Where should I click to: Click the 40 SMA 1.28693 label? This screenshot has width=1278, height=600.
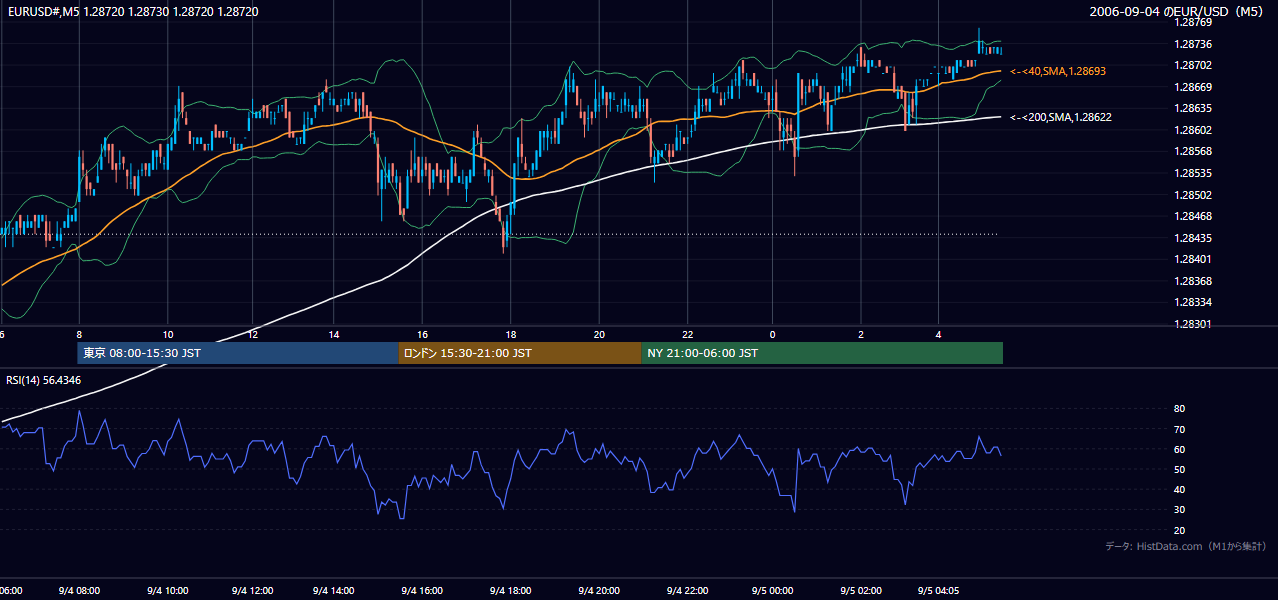click(x=1058, y=72)
